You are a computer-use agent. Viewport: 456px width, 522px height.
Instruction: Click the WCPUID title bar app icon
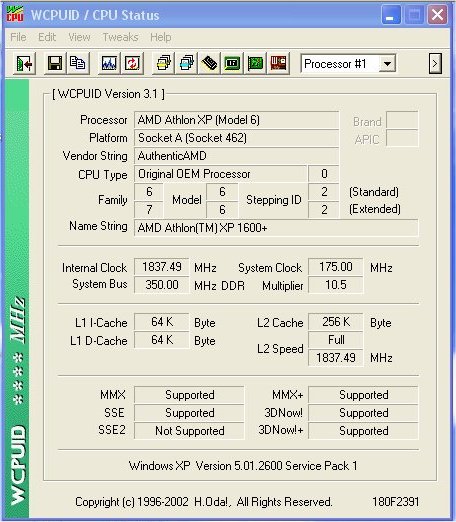click(x=15, y=15)
